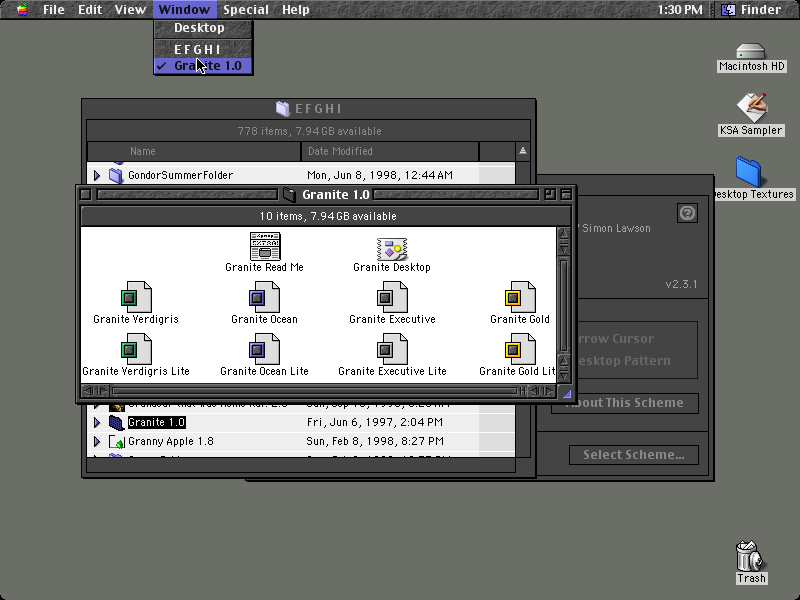Click the vertical scrollbar track in Granite 1.0
The image size is (800, 600).
564,304
